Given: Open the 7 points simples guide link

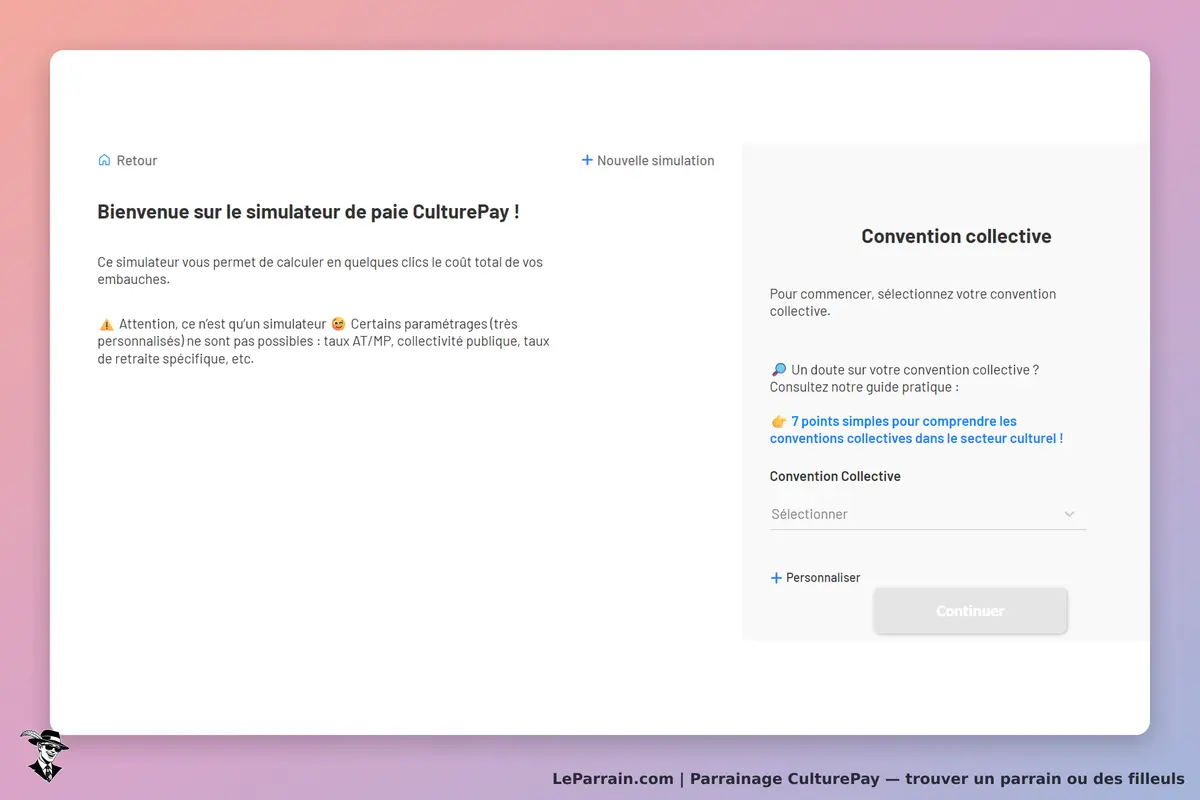Looking at the screenshot, I should tap(916, 430).
